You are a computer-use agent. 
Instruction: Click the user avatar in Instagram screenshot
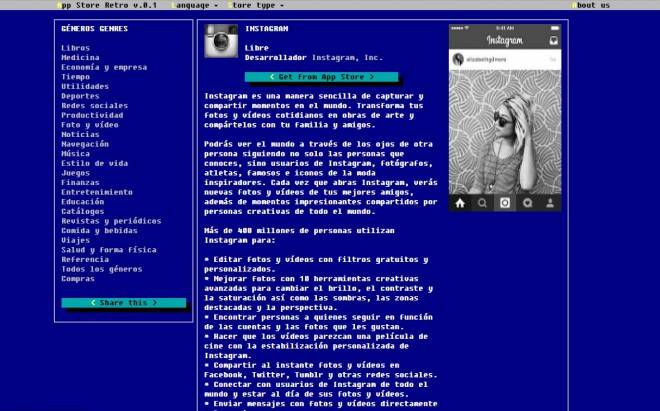click(458, 59)
